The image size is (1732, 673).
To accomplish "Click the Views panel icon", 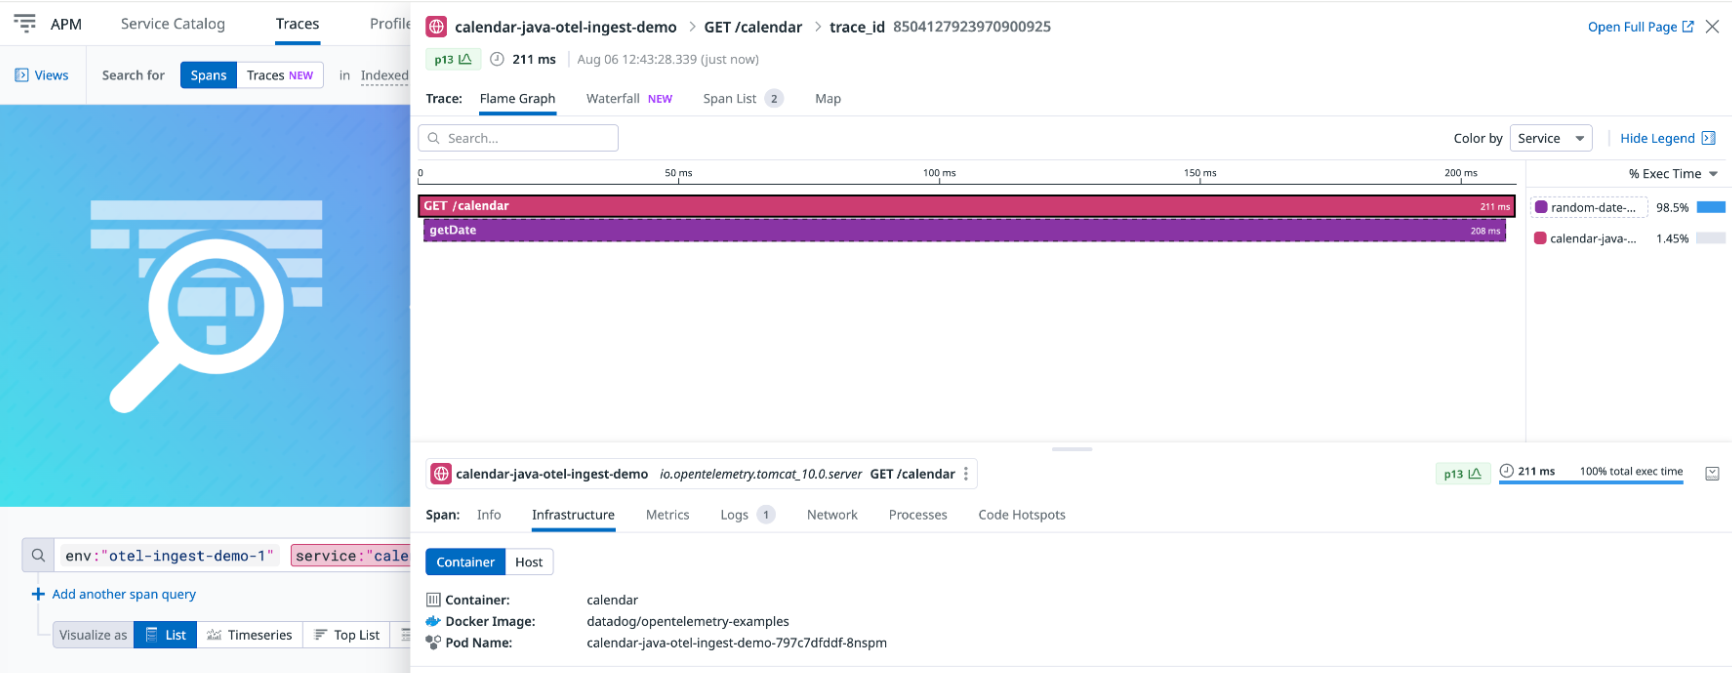I will pyautogui.click(x=22, y=75).
